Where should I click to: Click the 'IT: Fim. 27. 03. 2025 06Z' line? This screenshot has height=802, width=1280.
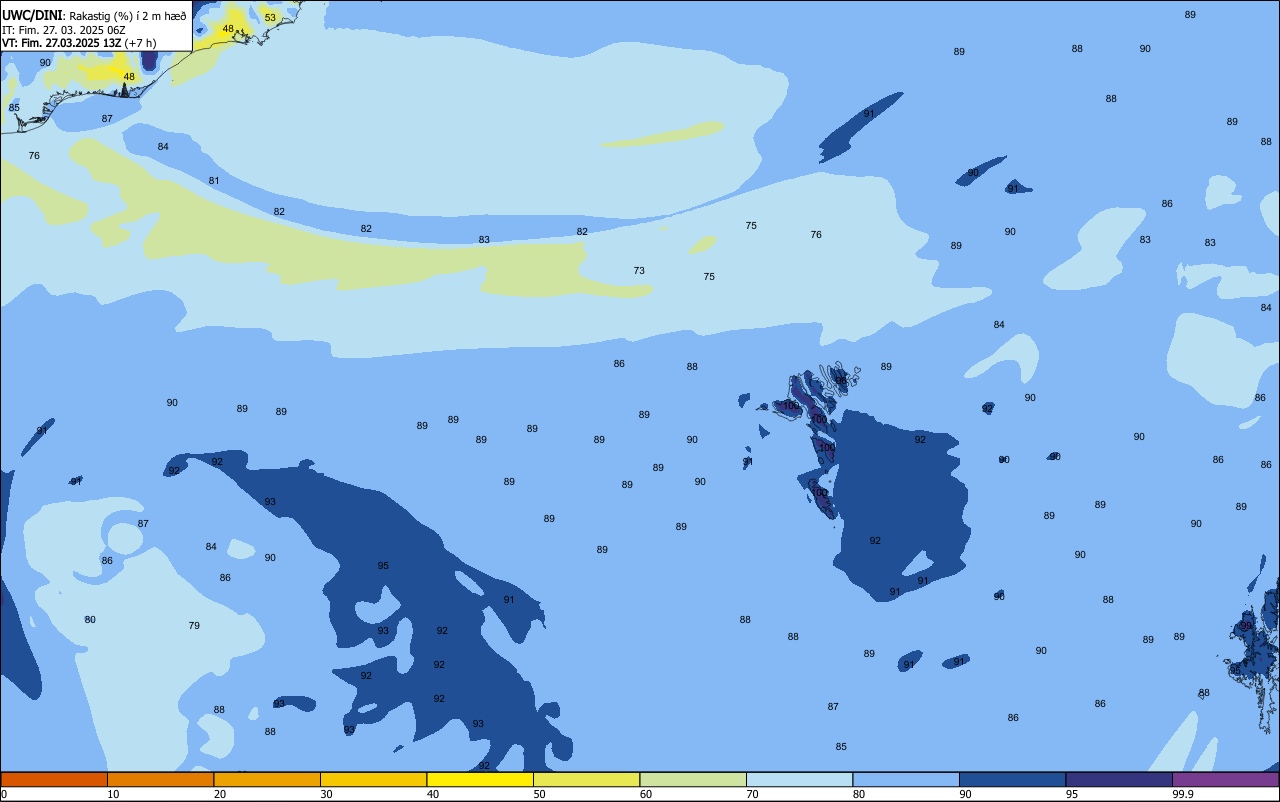coord(63,30)
